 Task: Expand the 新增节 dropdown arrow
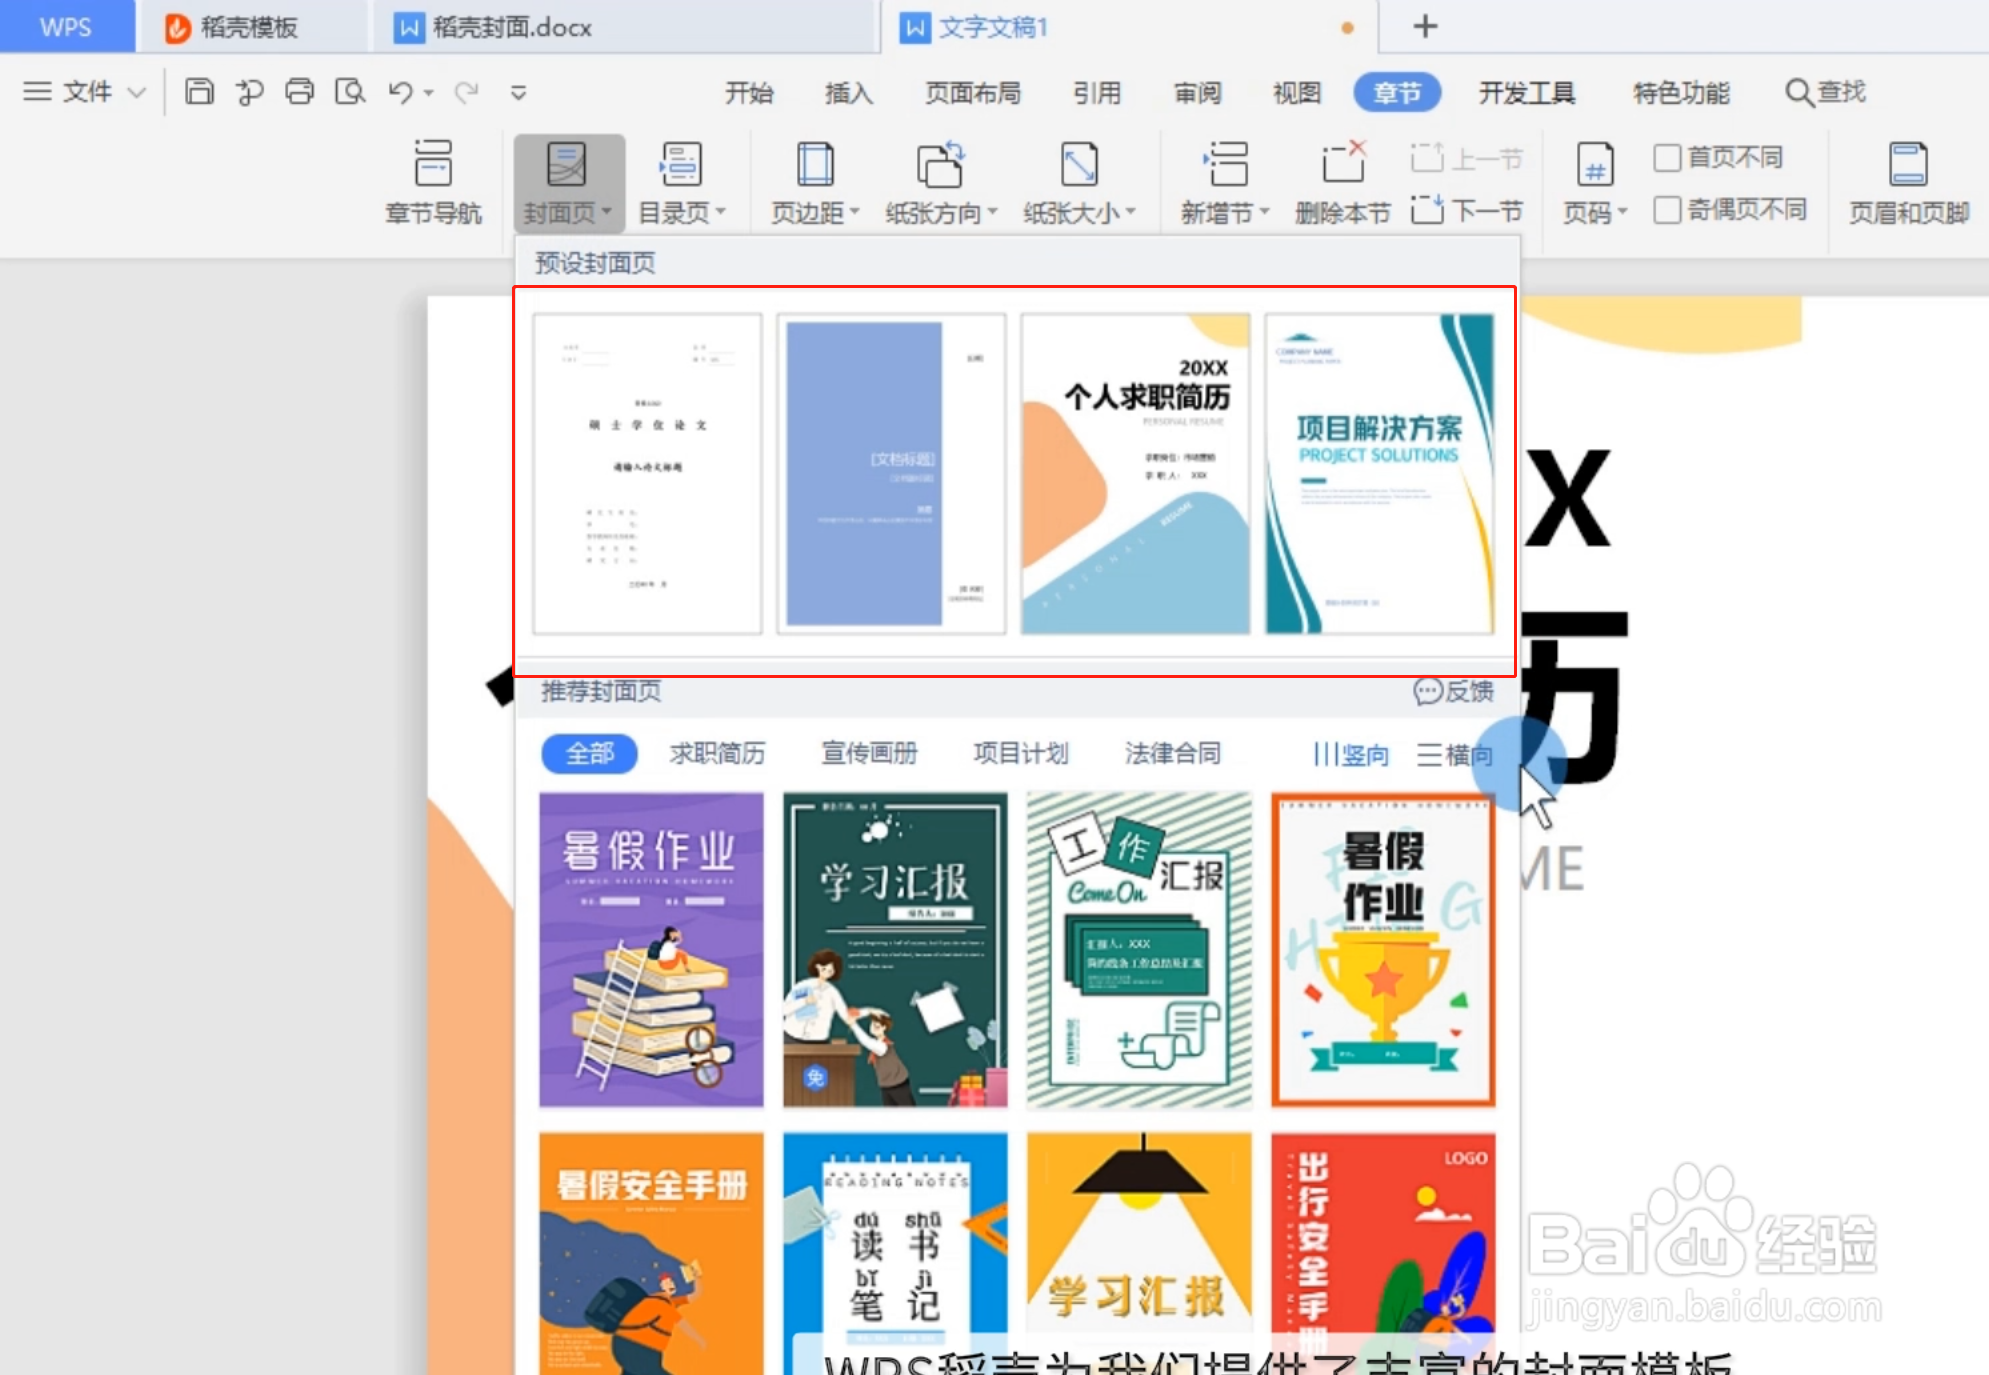tap(1264, 212)
